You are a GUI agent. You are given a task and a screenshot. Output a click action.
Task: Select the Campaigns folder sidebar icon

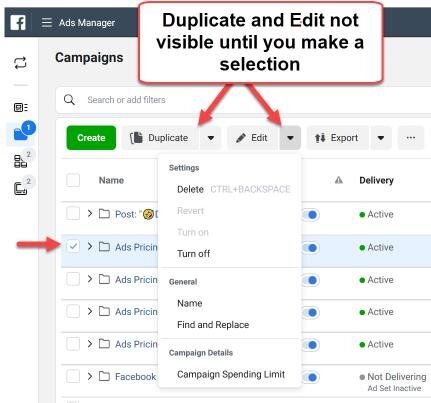pos(21,134)
